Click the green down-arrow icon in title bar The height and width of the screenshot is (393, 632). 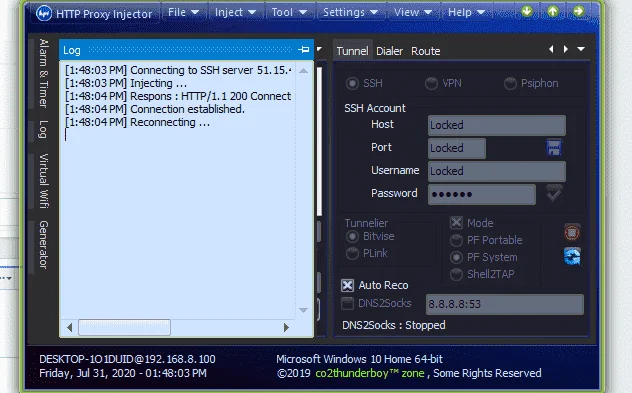click(x=527, y=11)
